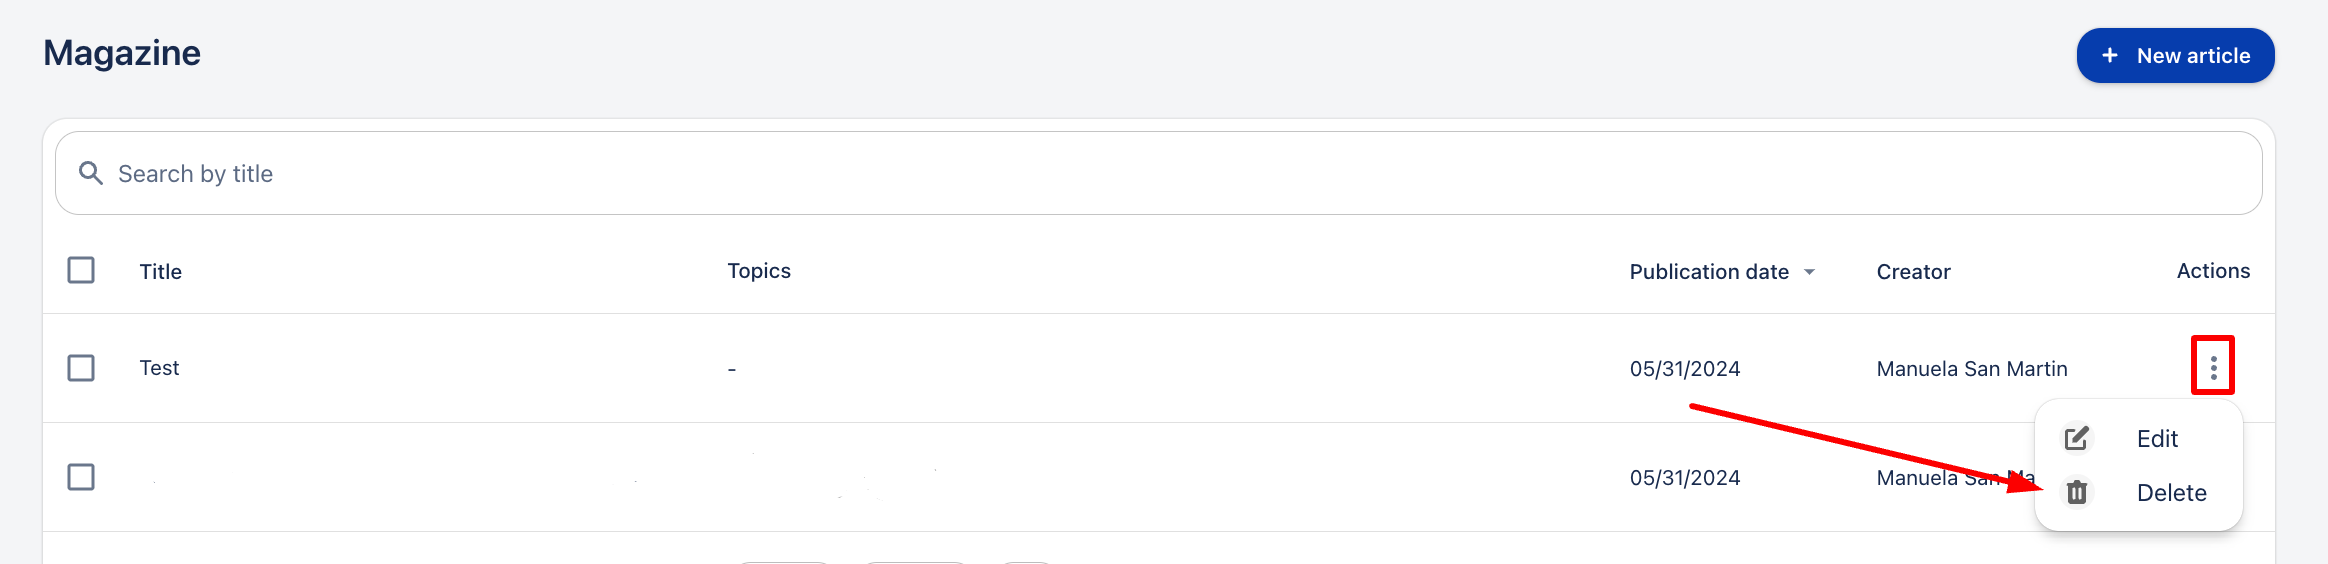Click the pencil Edit icon
Image resolution: width=2328 pixels, height=564 pixels.
(x=2077, y=438)
